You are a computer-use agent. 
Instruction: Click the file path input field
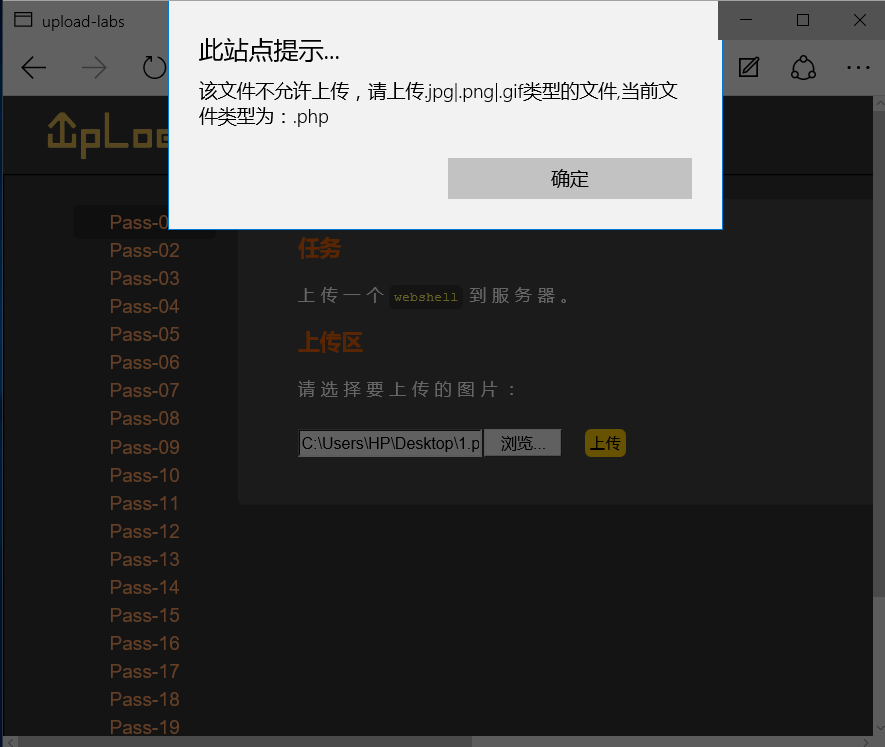390,444
